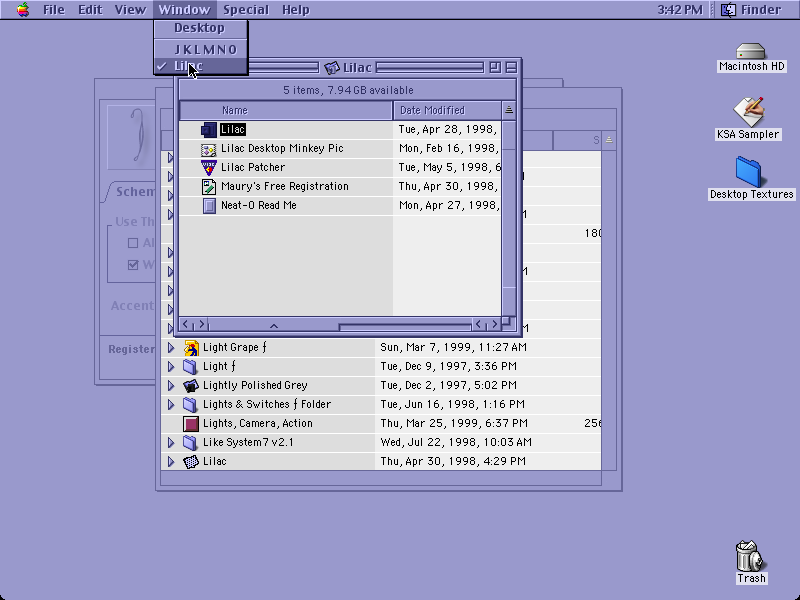Viewport: 800px width, 600px height.
Task: Click Neat-O Read Me file name
Action: [259, 206]
